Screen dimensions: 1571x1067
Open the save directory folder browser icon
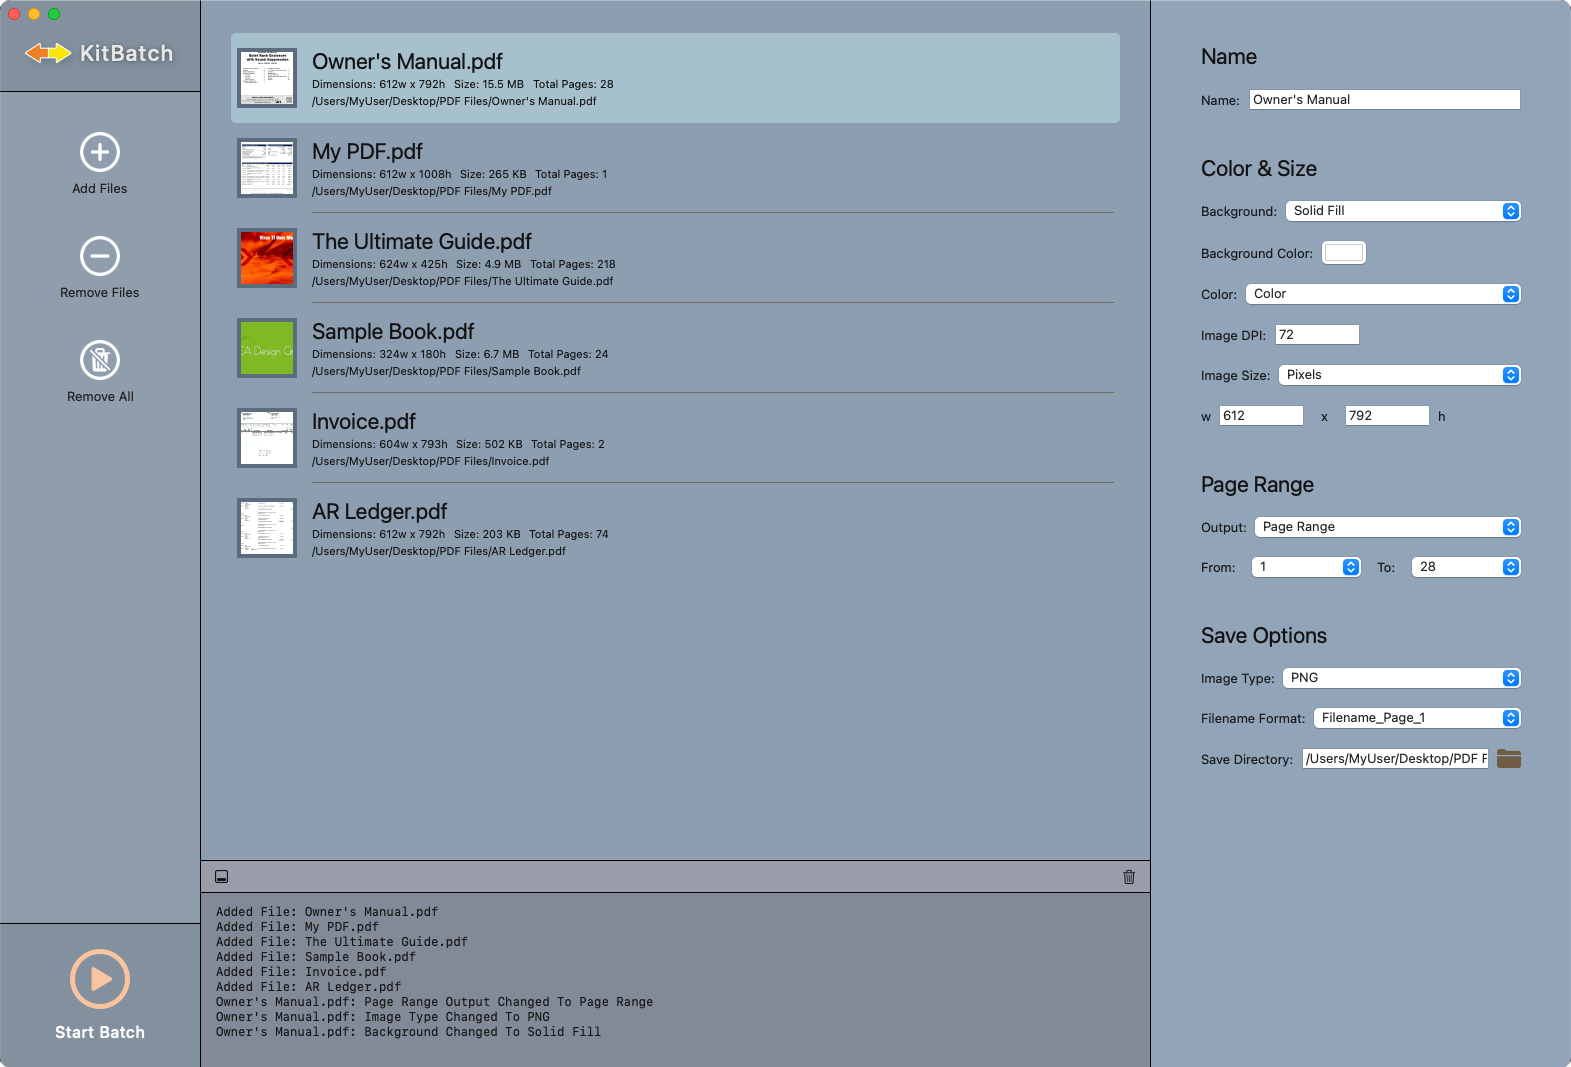click(1509, 759)
